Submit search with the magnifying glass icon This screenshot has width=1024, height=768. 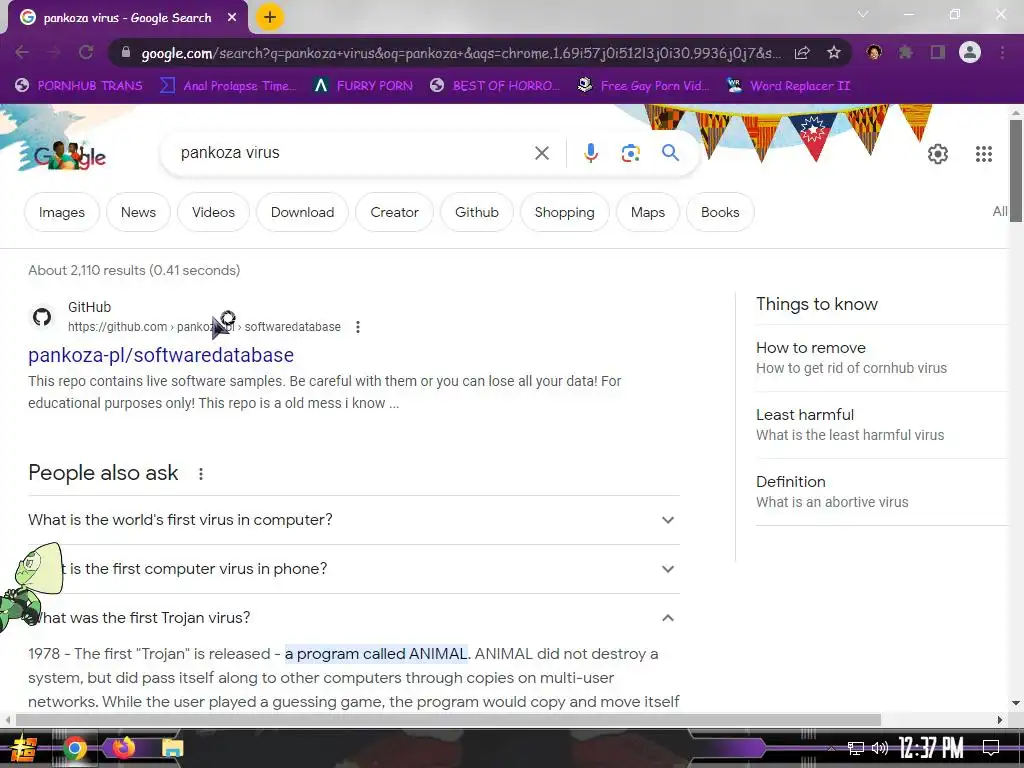point(670,153)
